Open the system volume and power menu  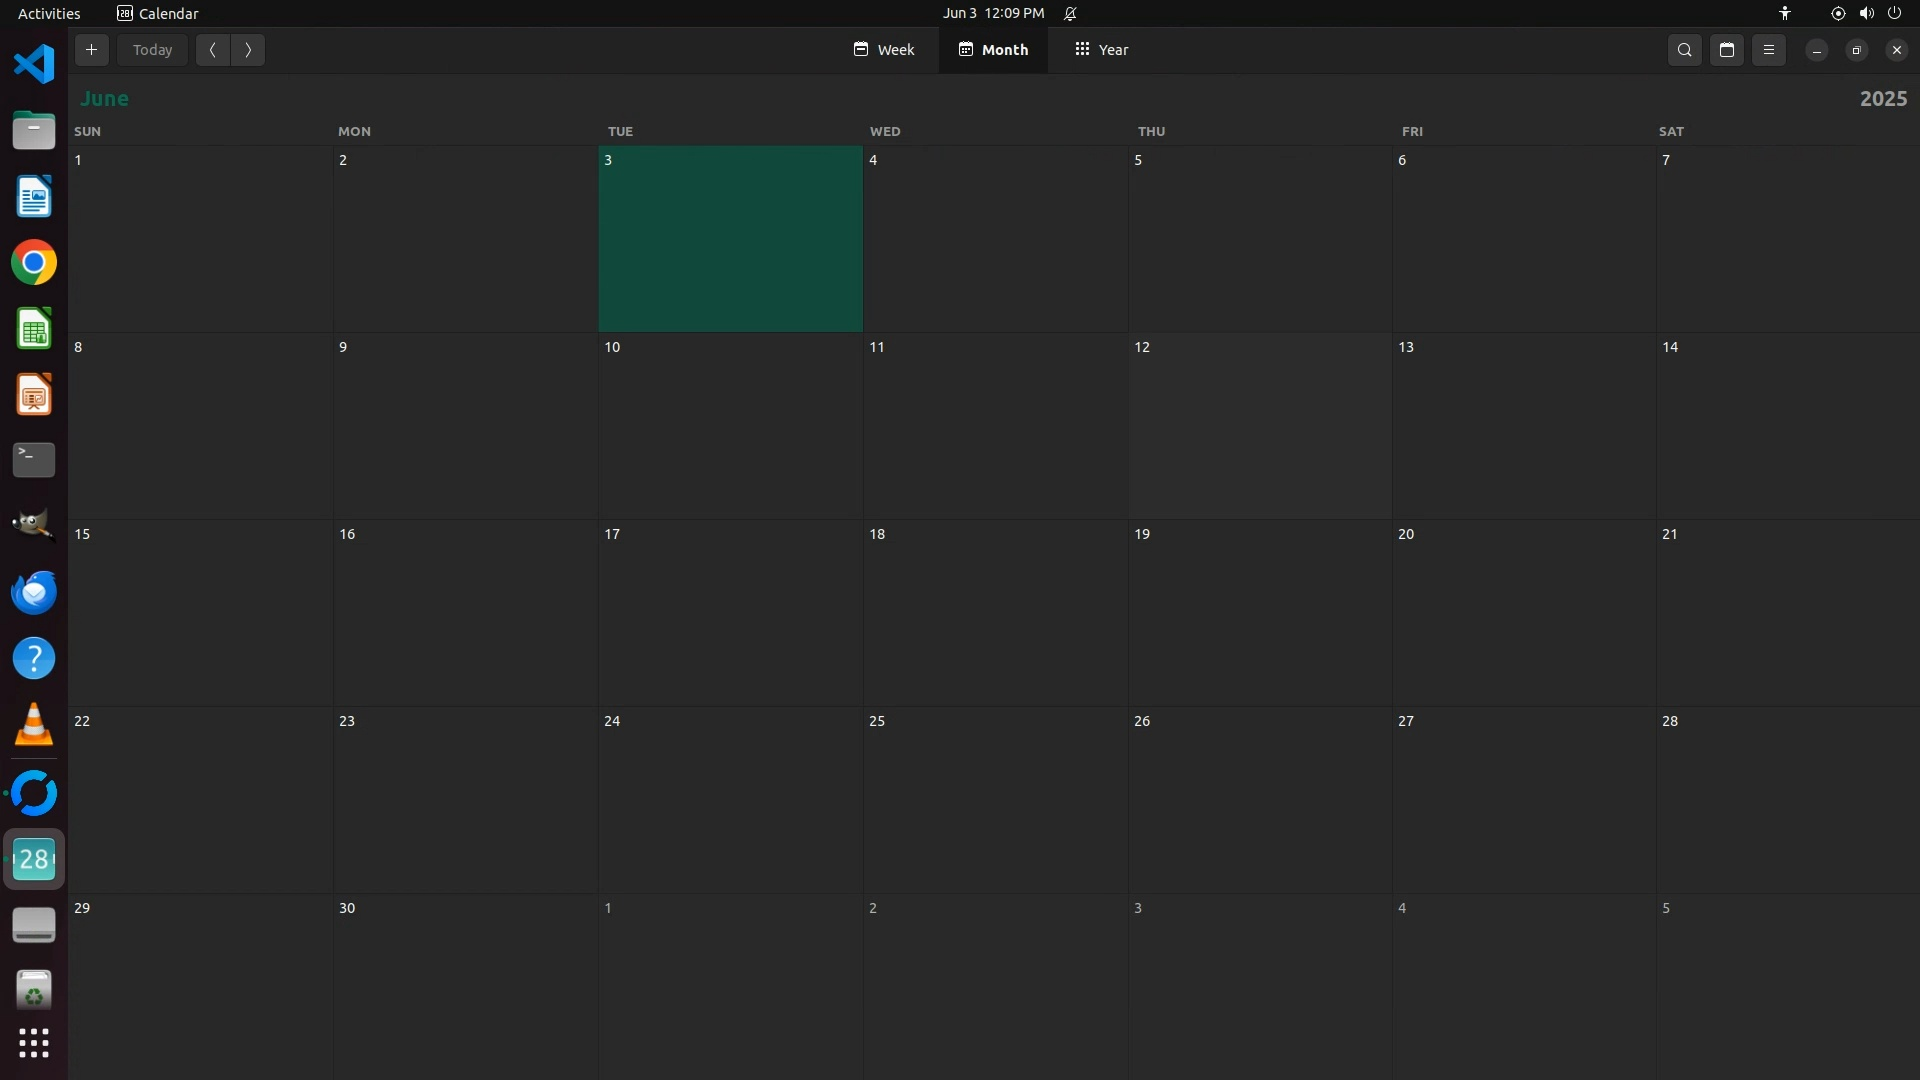1866,13
